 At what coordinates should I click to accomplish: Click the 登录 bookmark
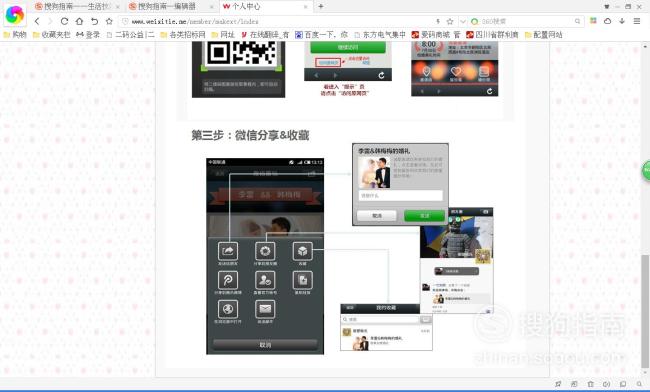pyautogui.click(x=88, y=35)
